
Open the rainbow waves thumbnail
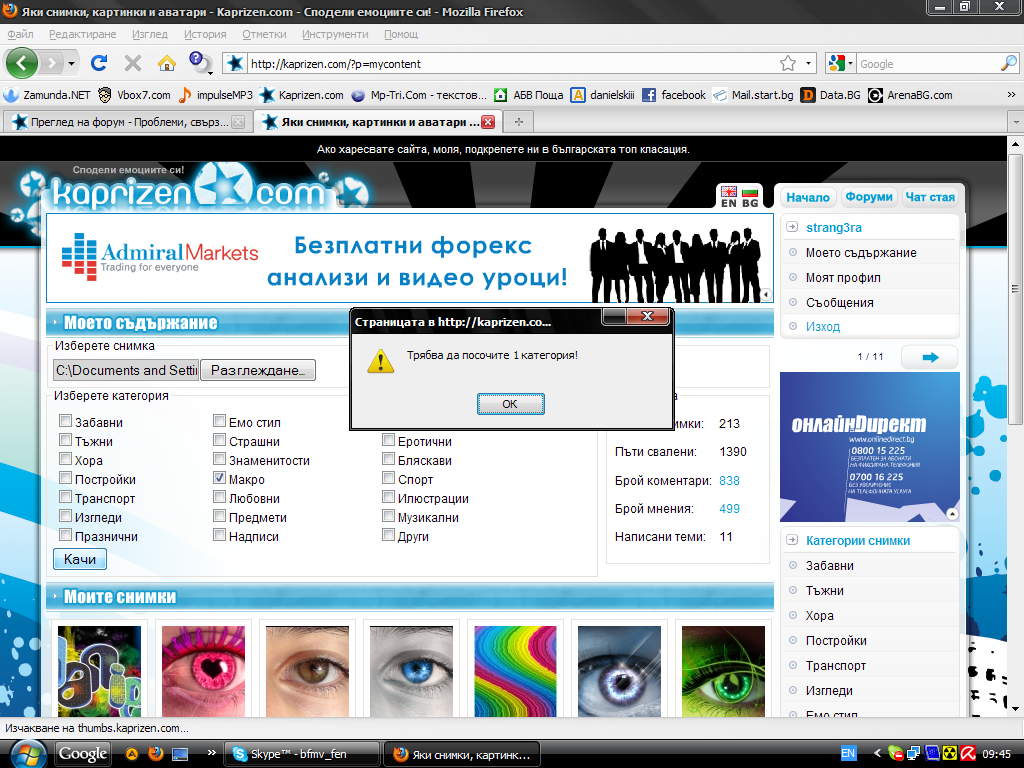click(x=515, y=671)
